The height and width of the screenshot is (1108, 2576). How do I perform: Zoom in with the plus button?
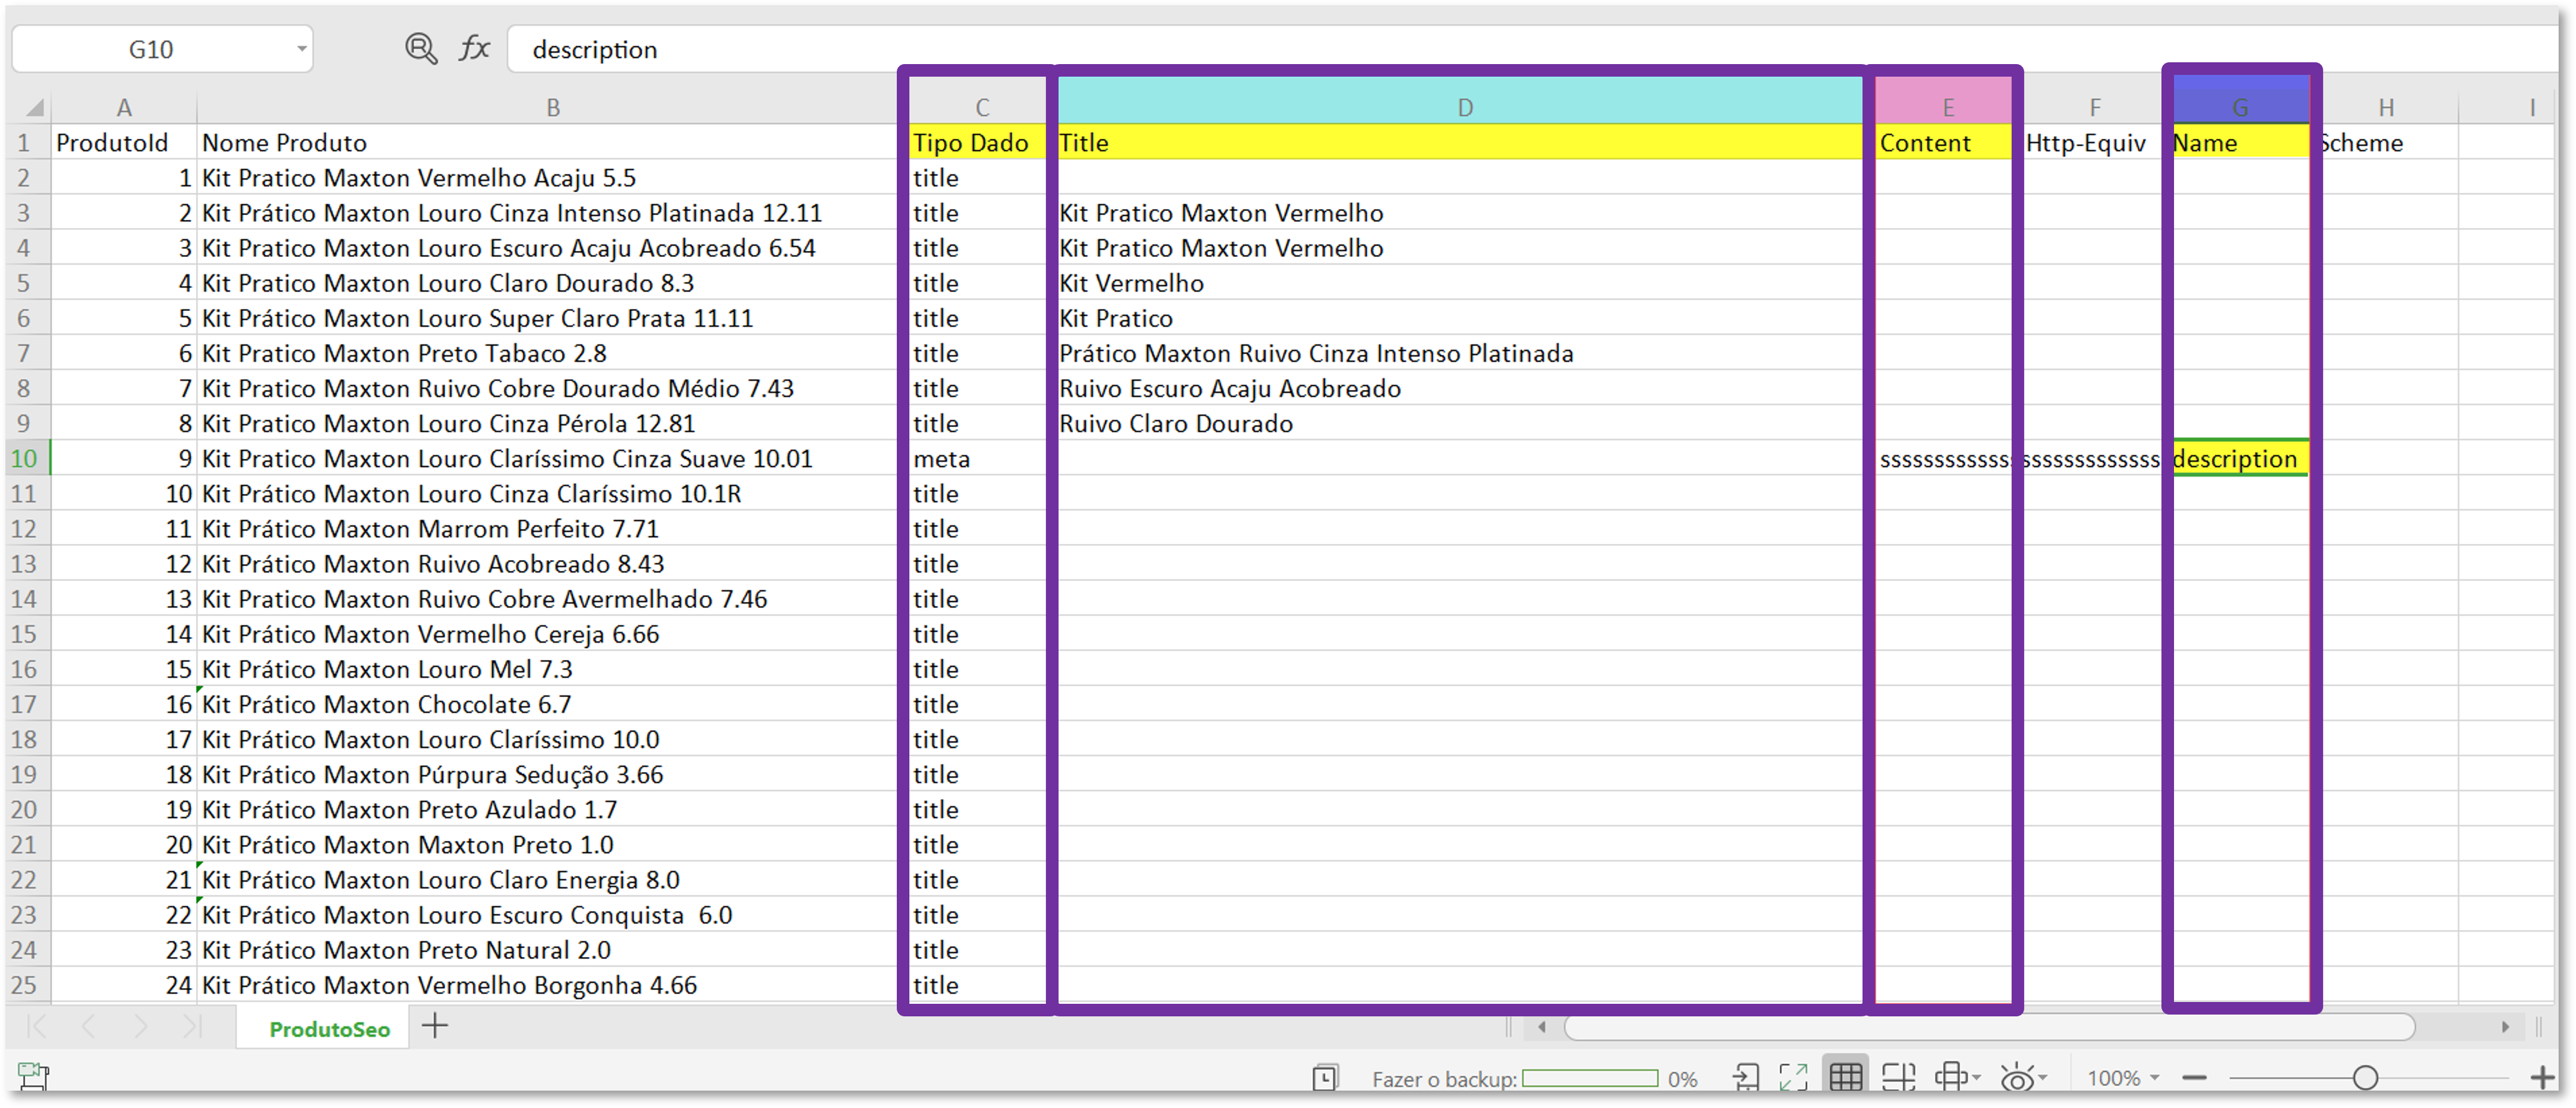(x=2543, y=1078)
